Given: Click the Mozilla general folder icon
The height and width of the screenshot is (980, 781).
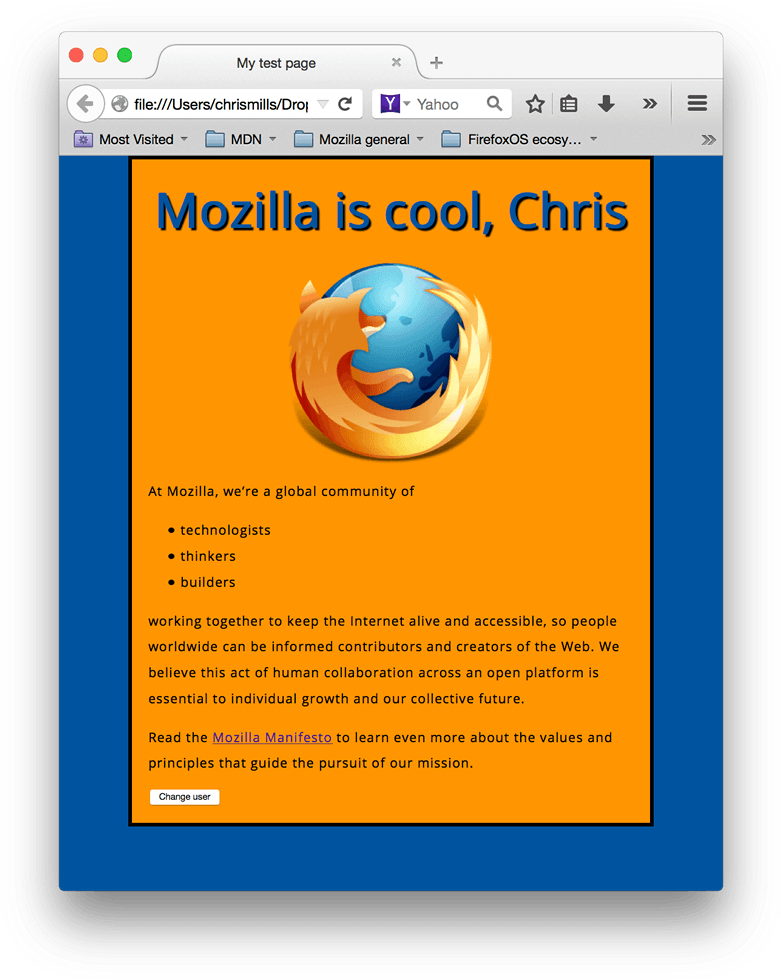Looking at the screenshot, I should click(303, 139).
